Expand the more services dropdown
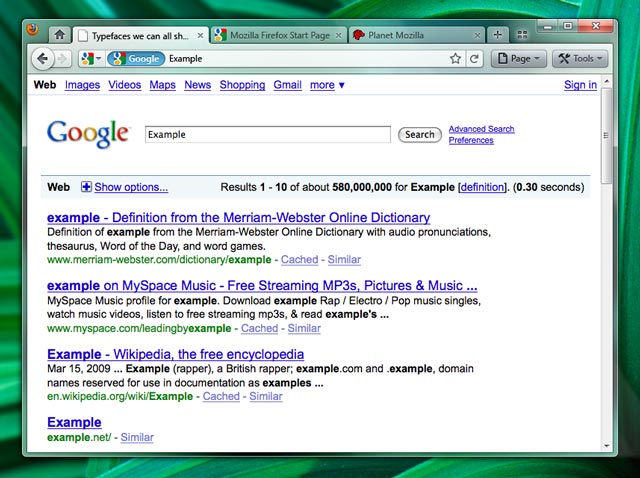The image size is (640, 478). (x=327, y=85)
